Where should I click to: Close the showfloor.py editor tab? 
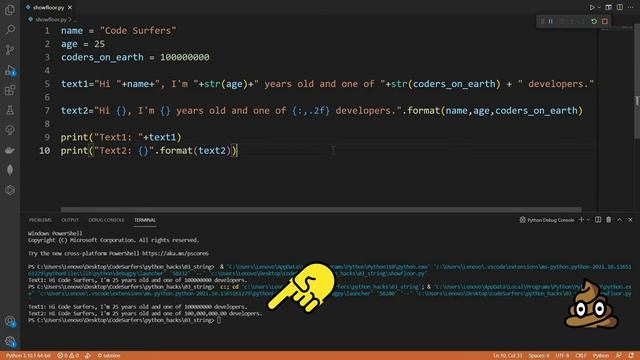coord(70,7)
